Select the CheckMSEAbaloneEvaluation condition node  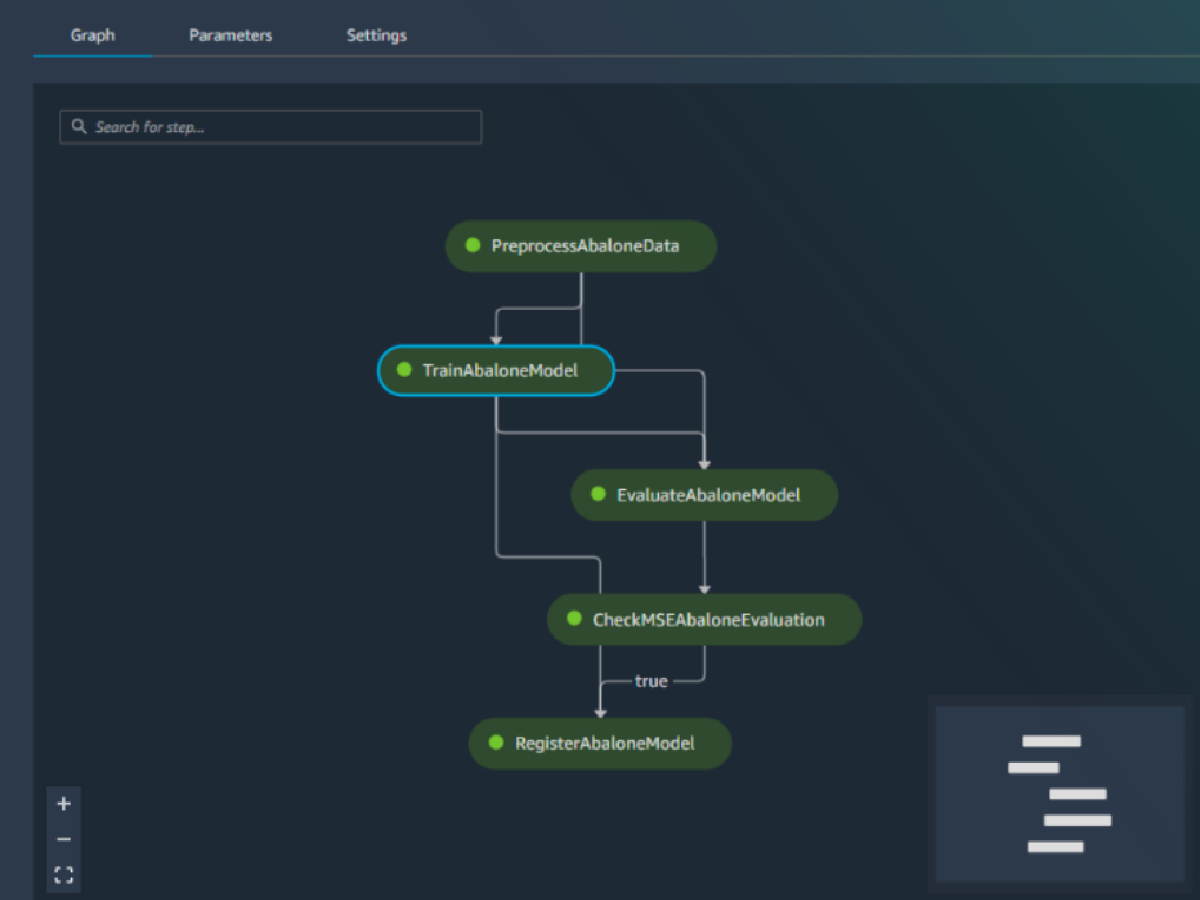(708, 620)
